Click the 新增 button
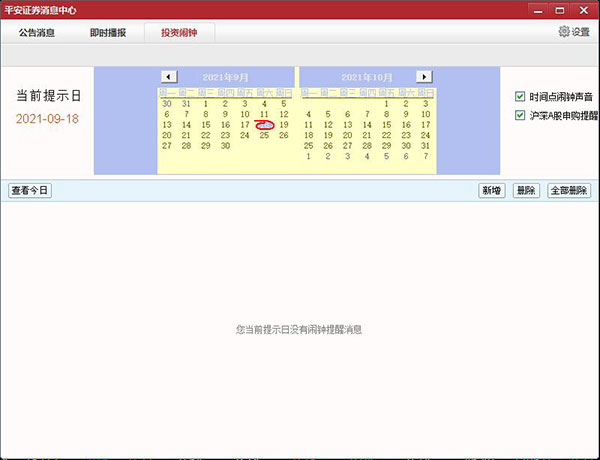The image size is (600, 460). 492,190
